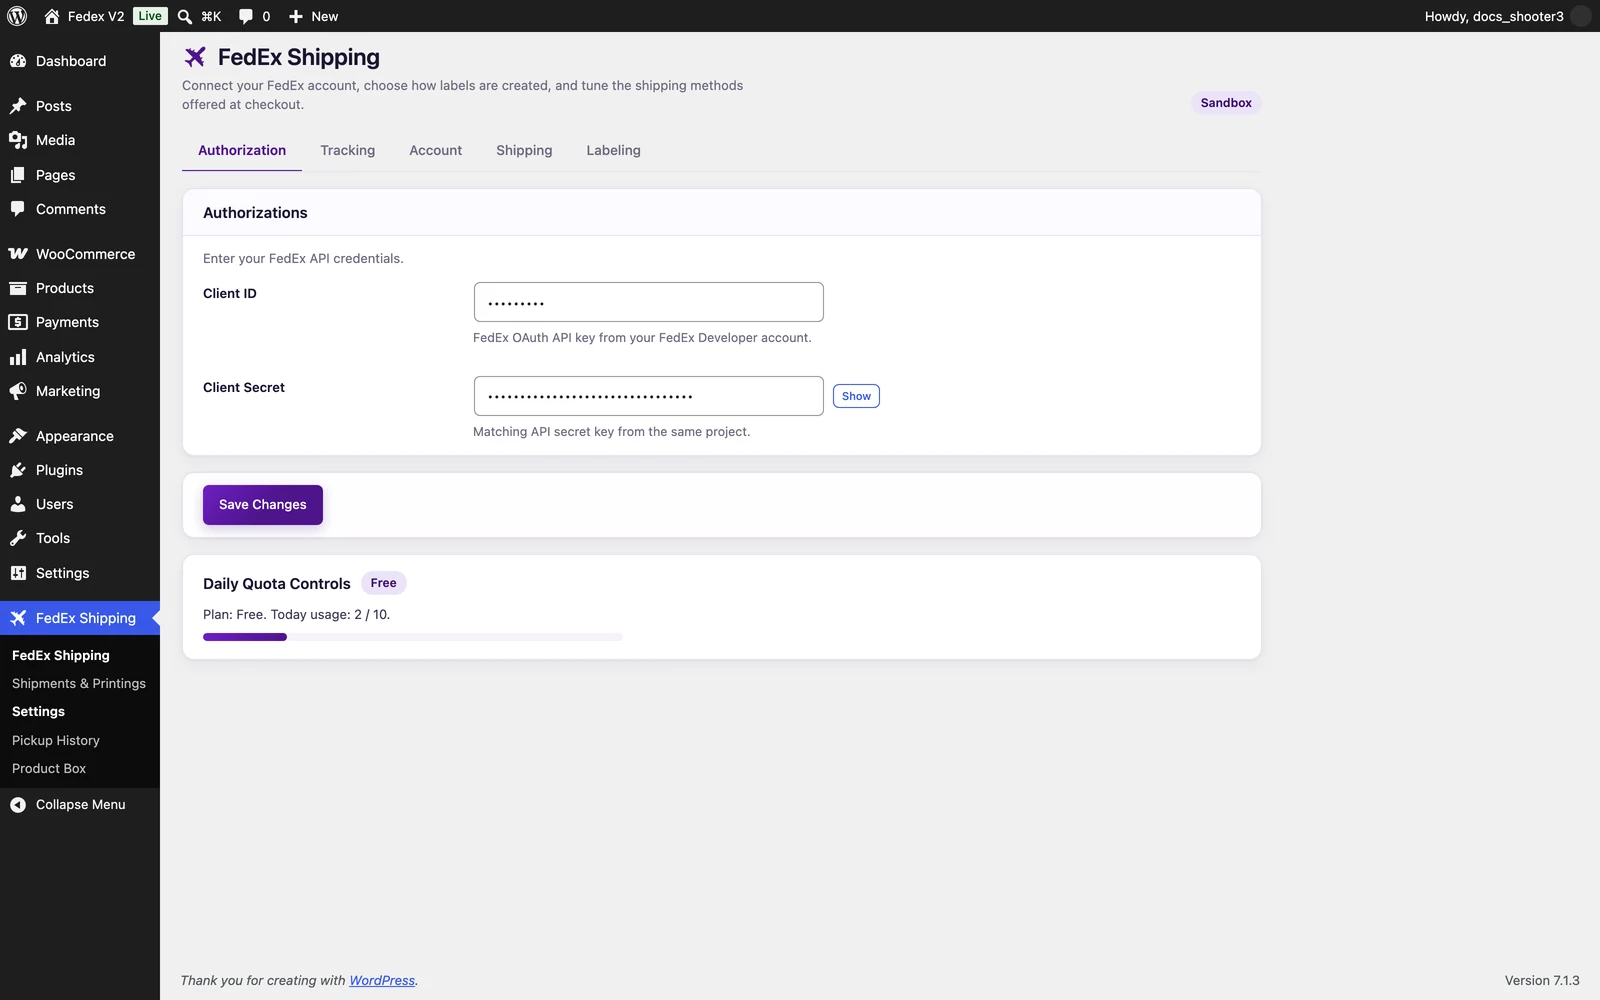This screenshot has width=1600, height=1000.
Task: Click the Users person icon
Action: [x=18, y=504]
